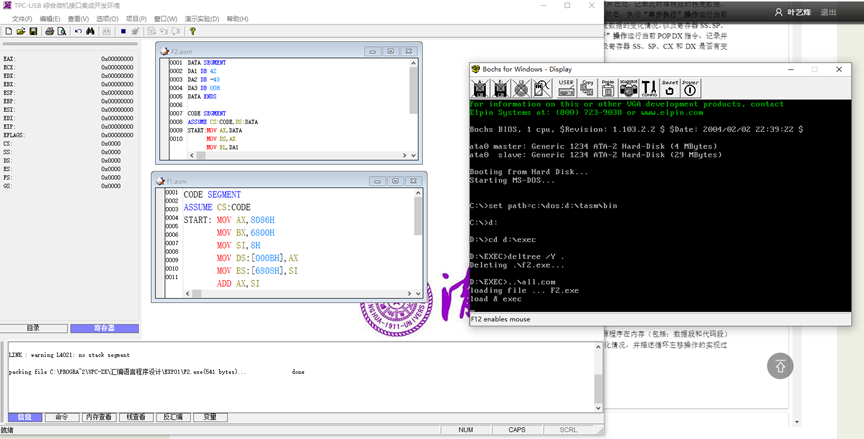Click the f1.asm horizontal scroll right arrow
This screenshot has height=439, width=864.
[409, 294]
